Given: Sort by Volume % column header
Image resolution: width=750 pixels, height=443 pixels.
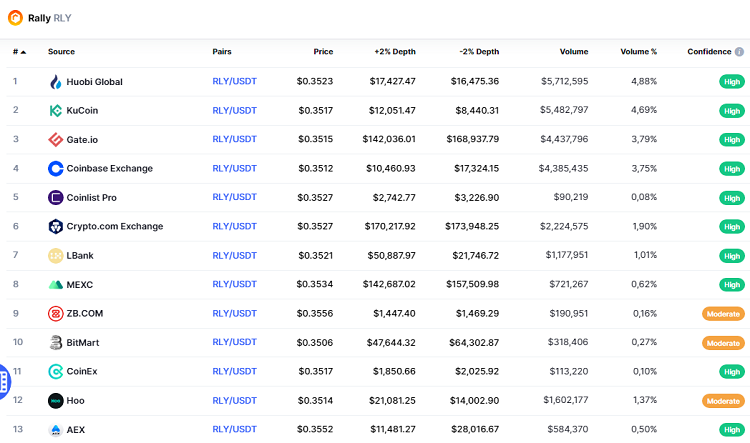Looking at the screenshot, I should click(638, 52).
